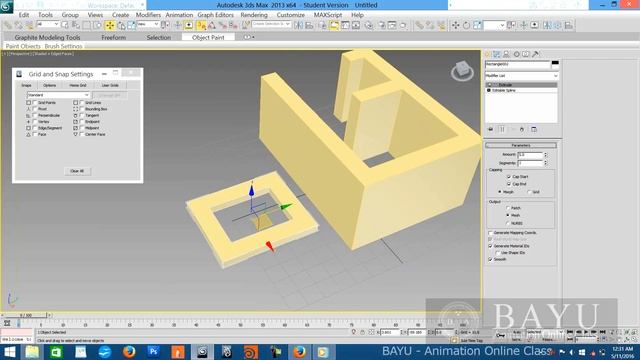The image size is (640, 360).
Task: Open the Hierarchy command panel tab
Action: [x=507, y=54]
